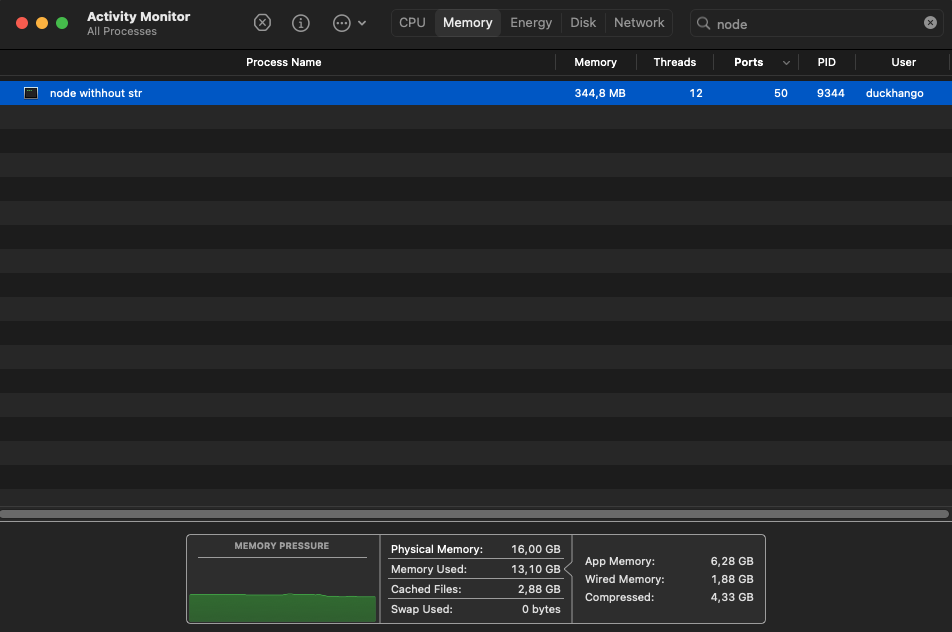Image resolution: width=952 pixels, height=632 pixels.
Task: Open the Energy tab
Action: (x=531, y=22)
